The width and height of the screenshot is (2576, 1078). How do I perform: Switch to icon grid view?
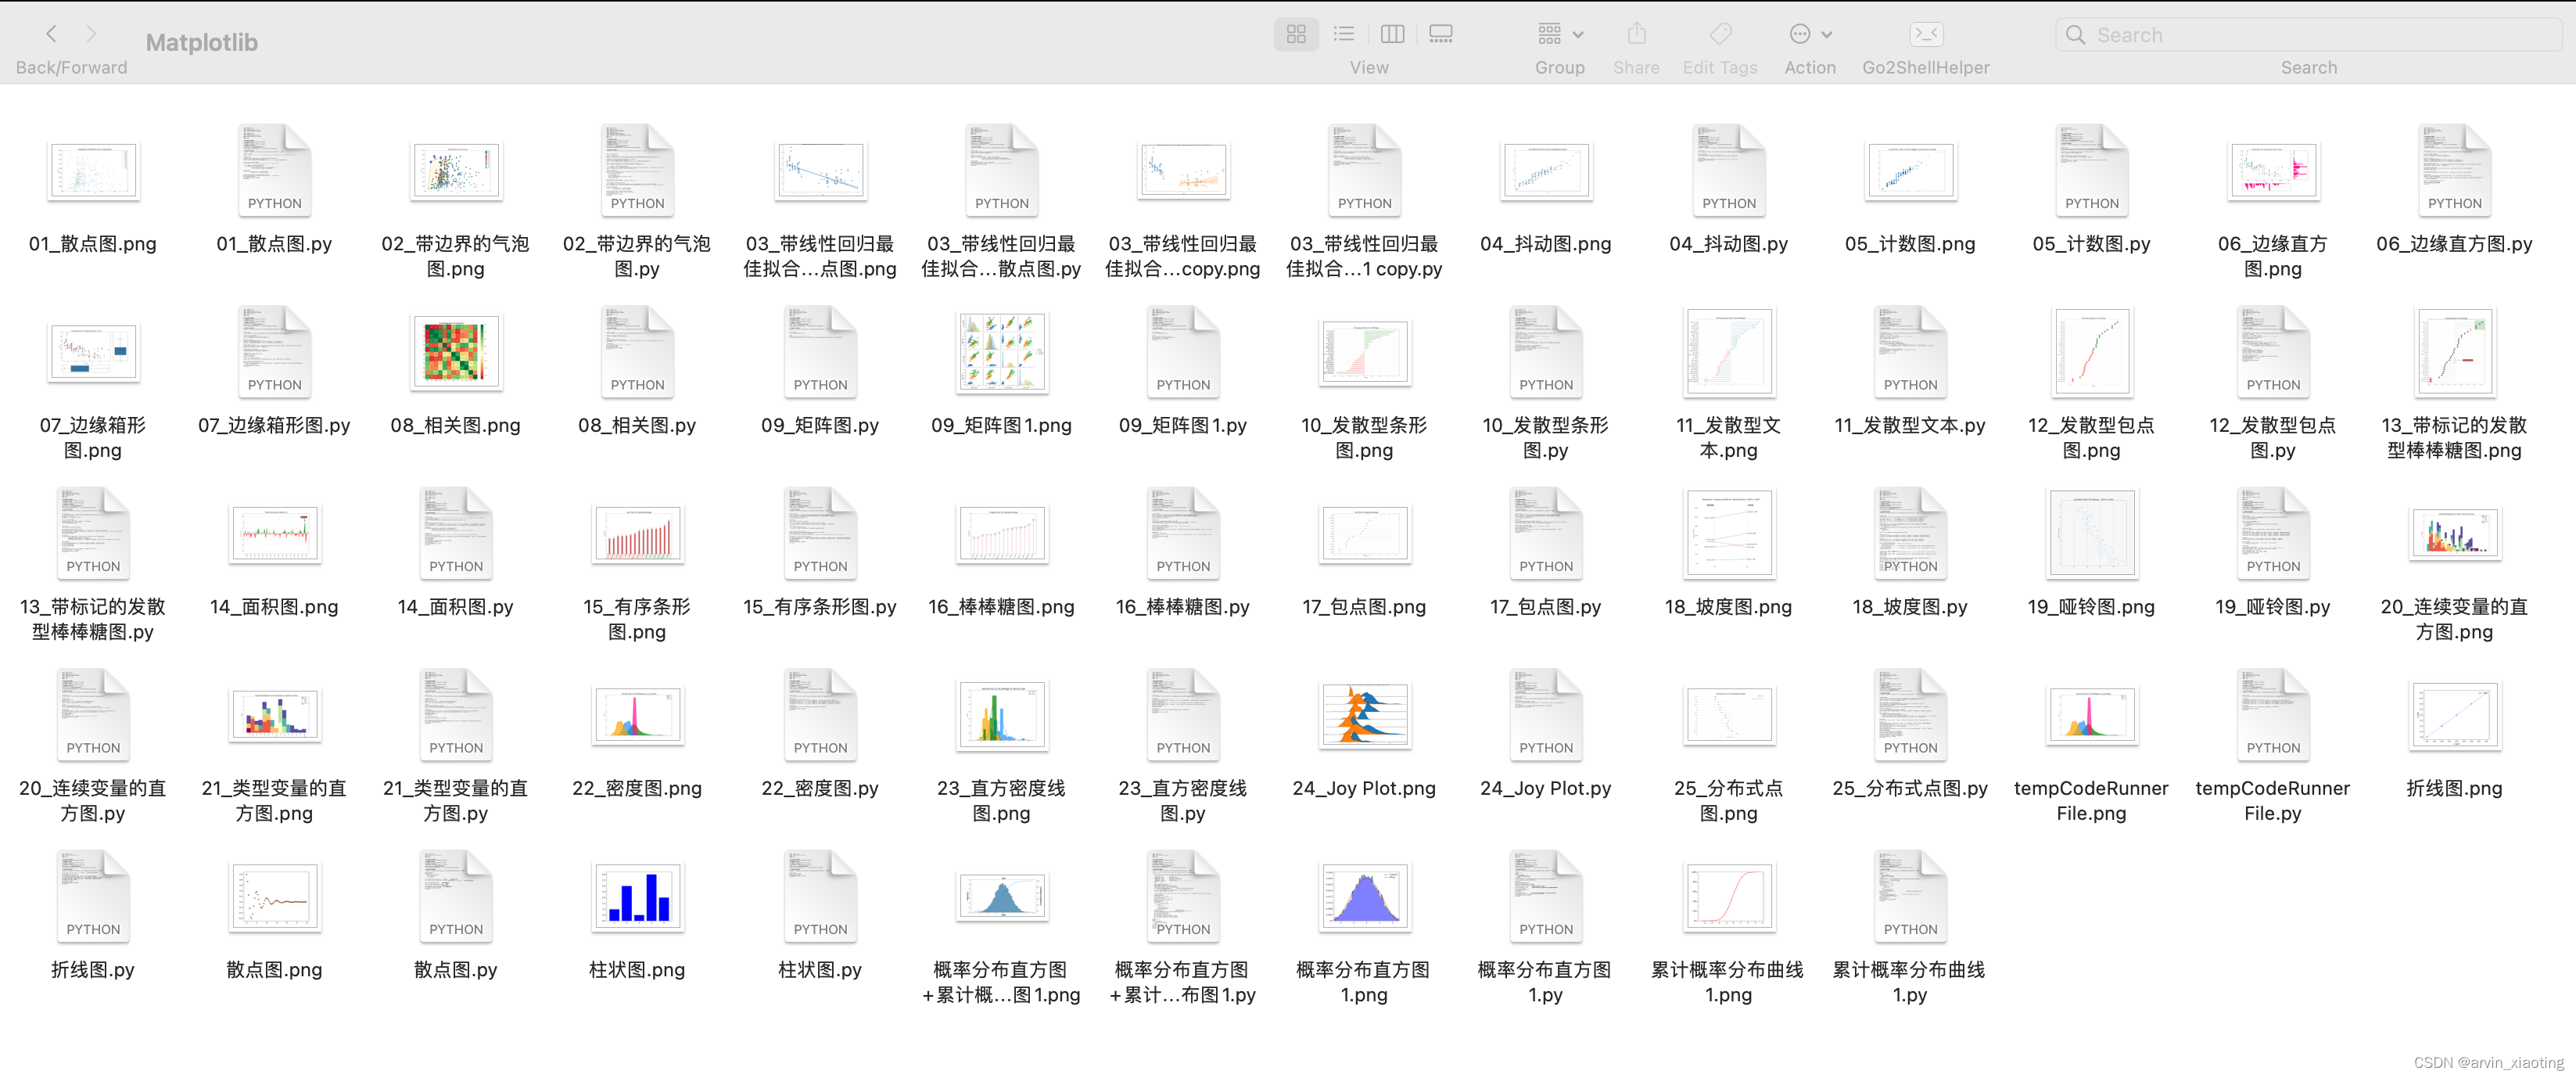(1296, 34)
